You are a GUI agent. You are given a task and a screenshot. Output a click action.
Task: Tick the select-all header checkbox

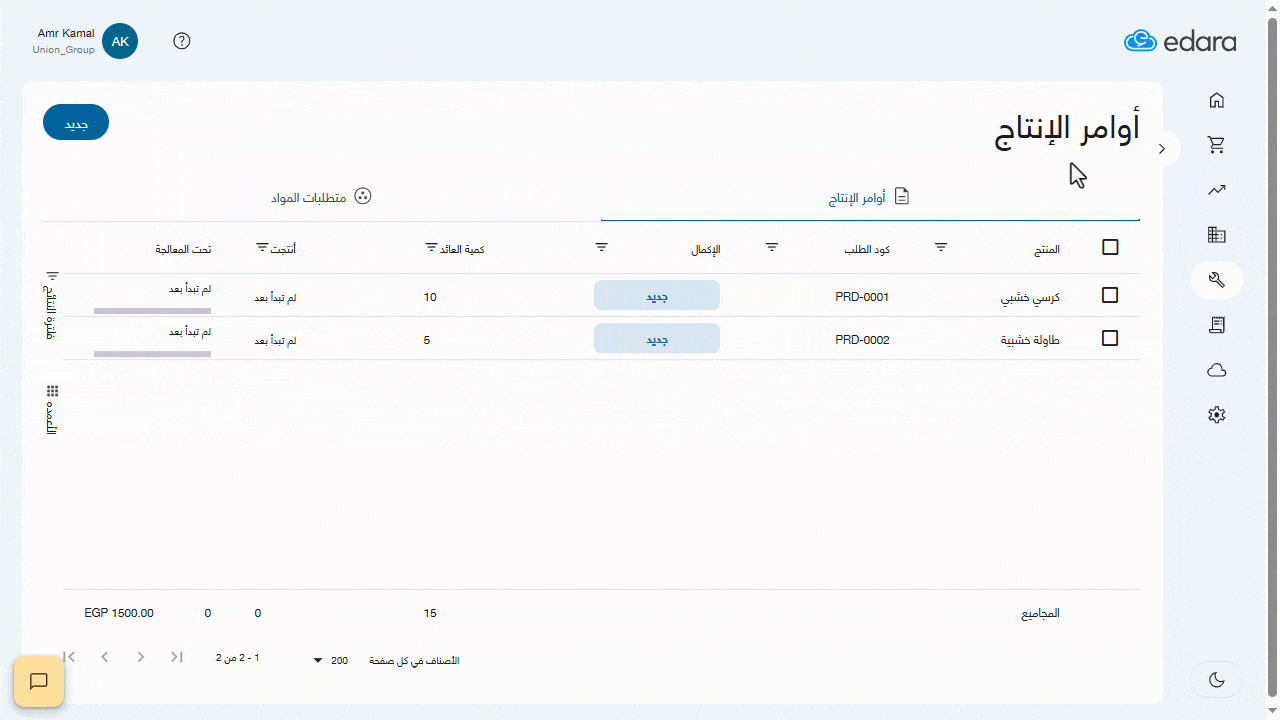point(1110,247)
